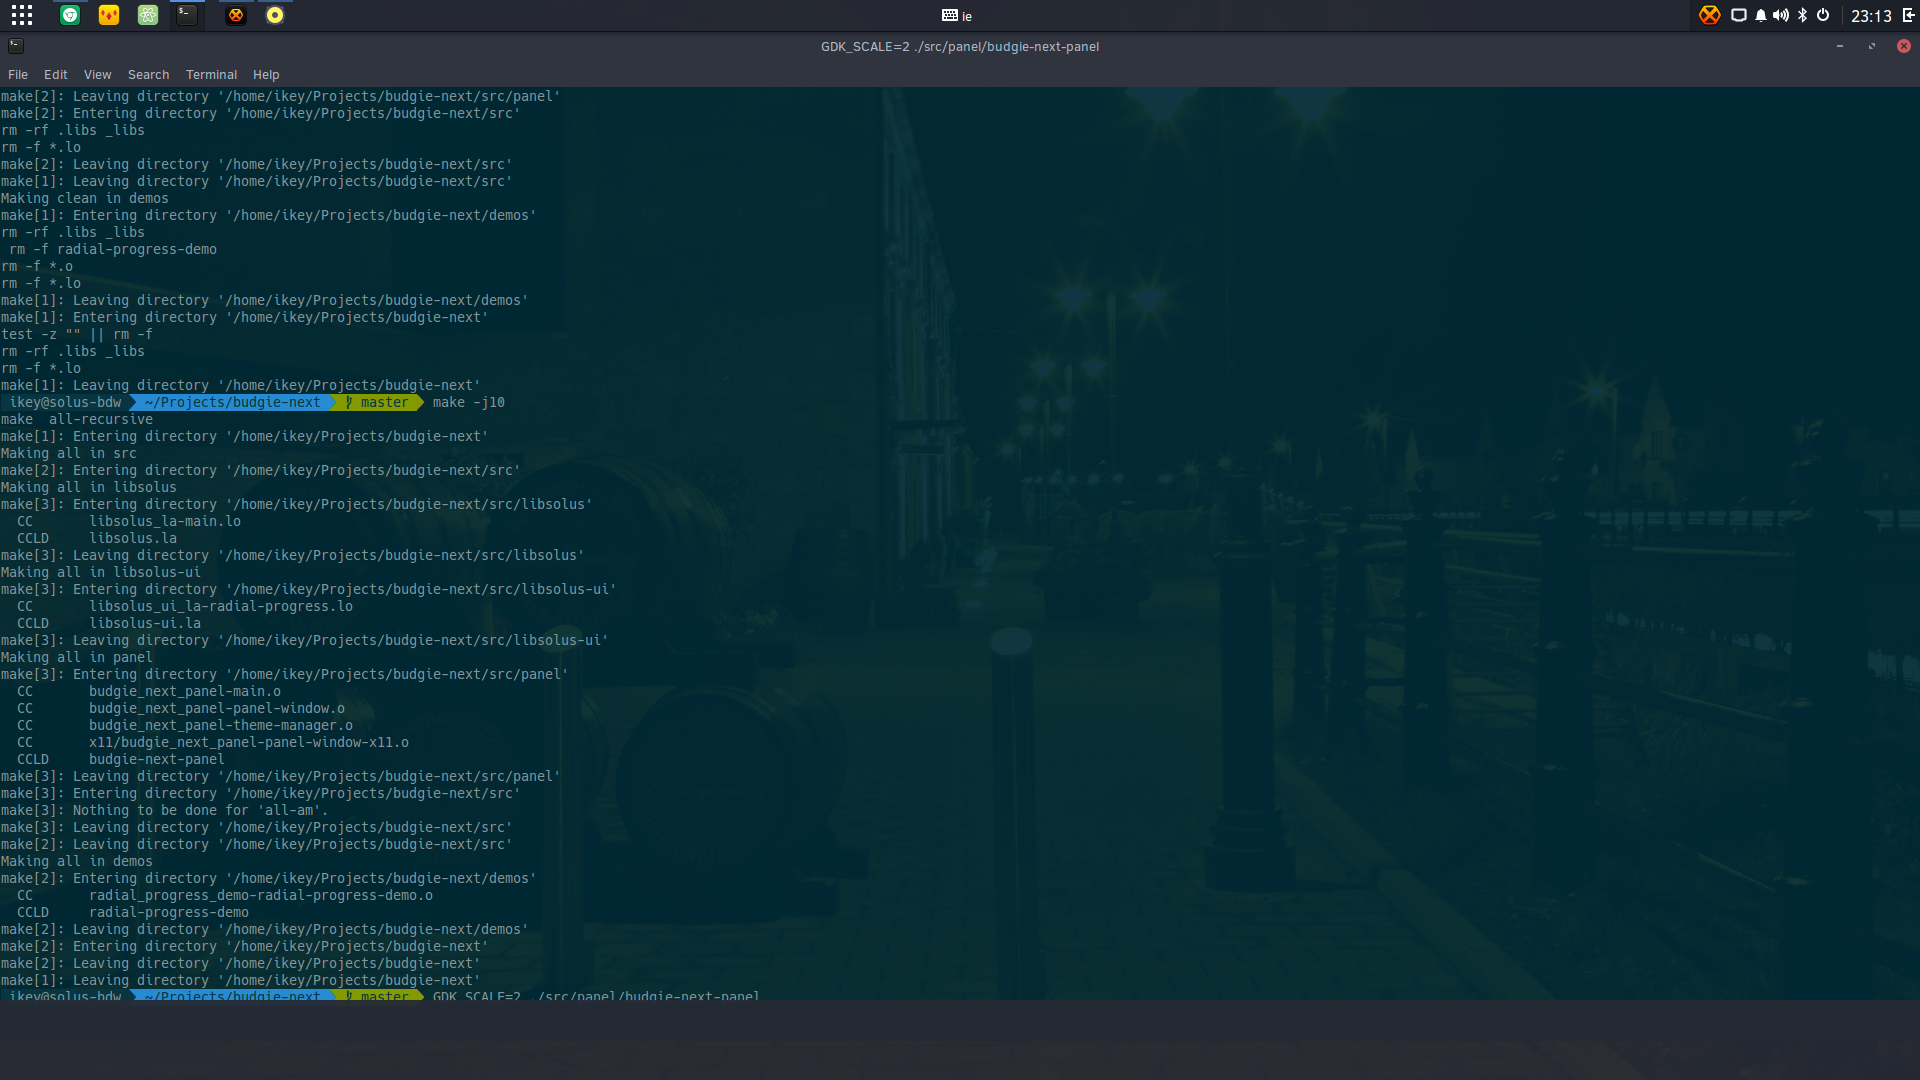Click 'radial-progress-demo' in the CCLD line
The image size is (1920, 1080).
pyautogui.click(x=169, y=913)
